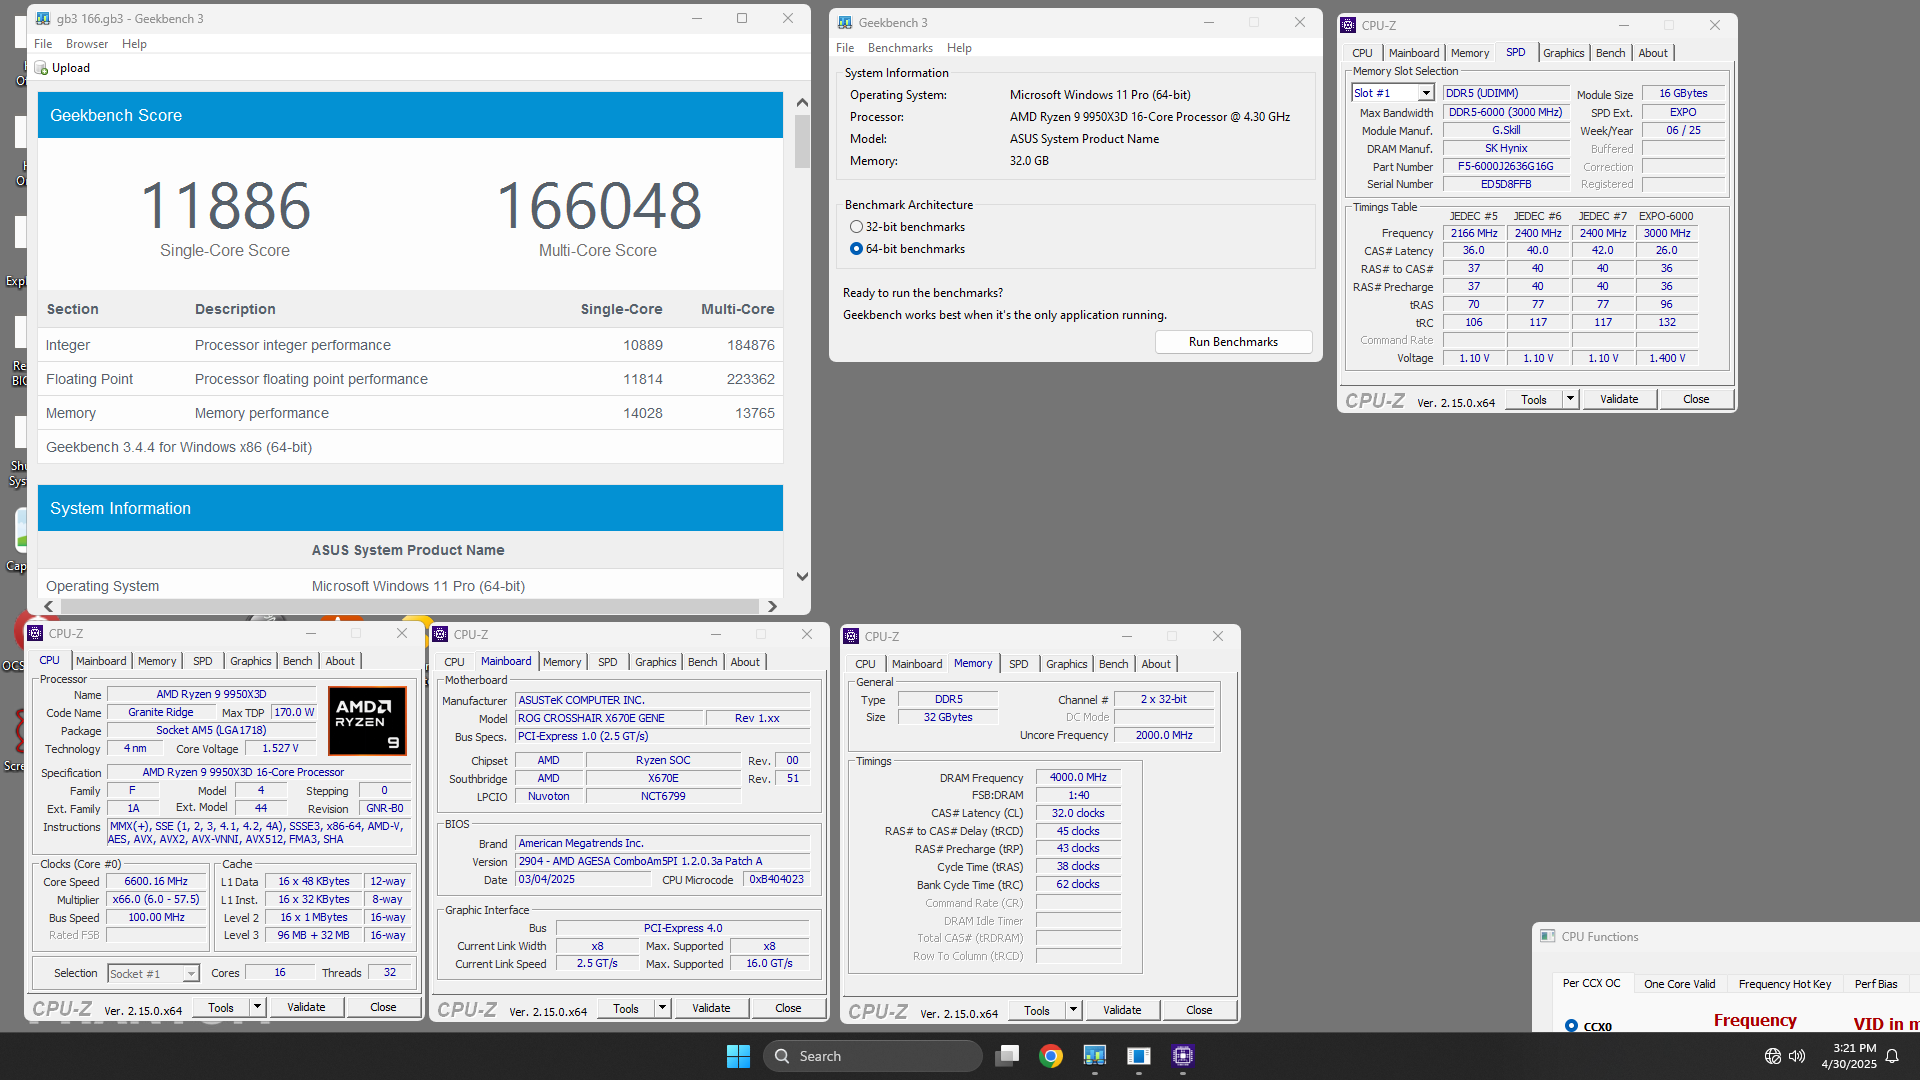1920x1080 pixels.
Task: Click the Upload icon in Geekbench results window
Action: pos(41,68)
